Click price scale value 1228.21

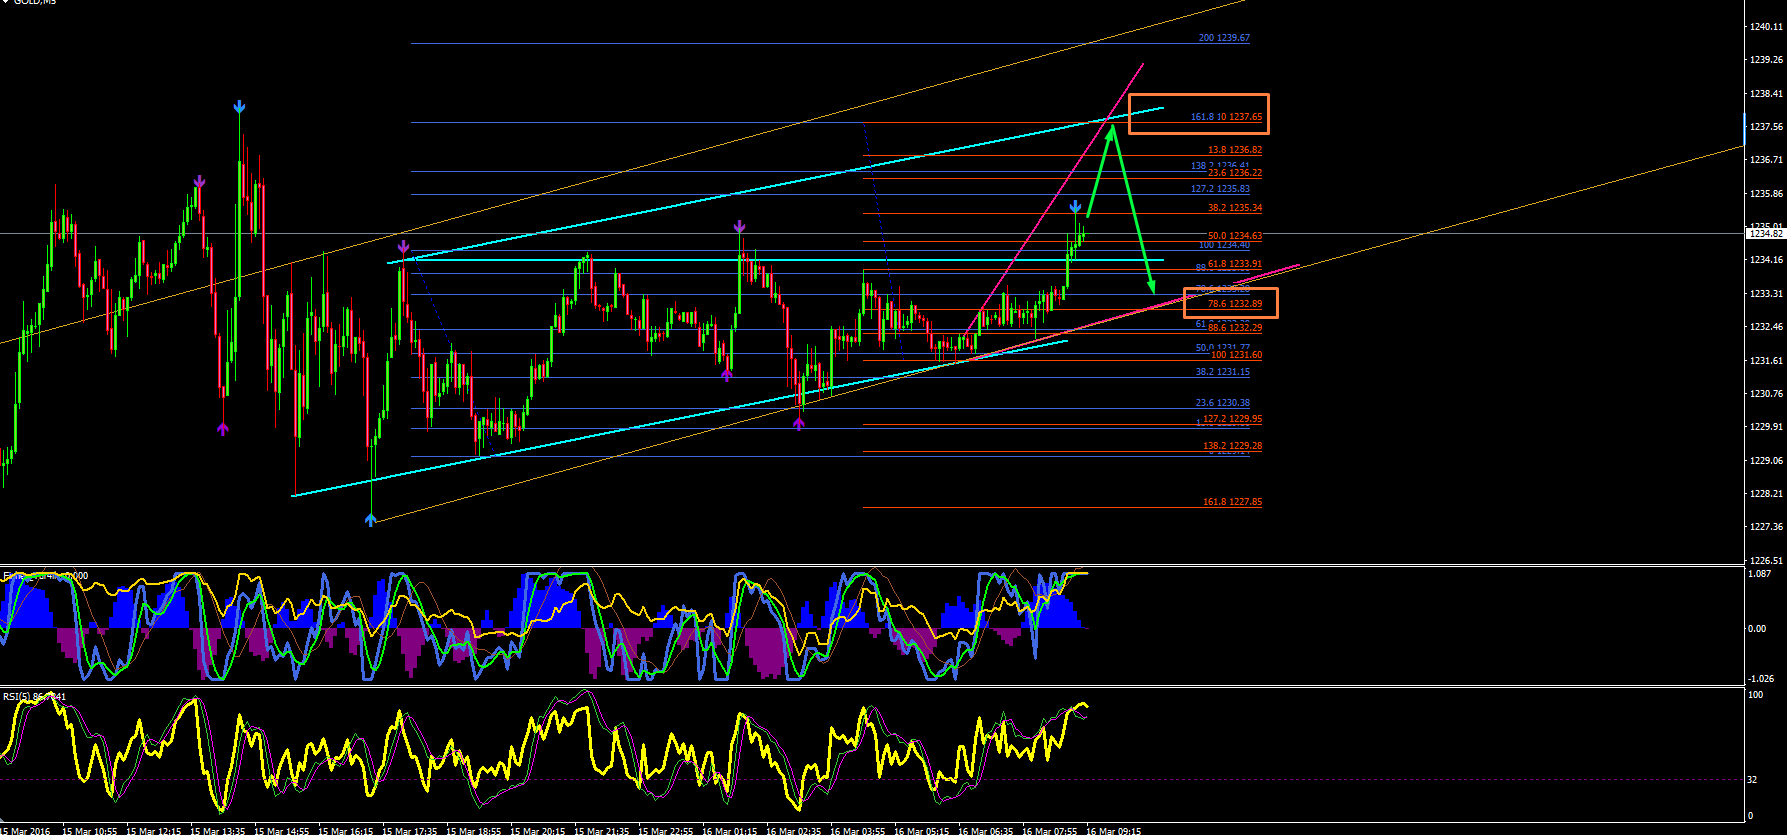[x=1767, y=494]
